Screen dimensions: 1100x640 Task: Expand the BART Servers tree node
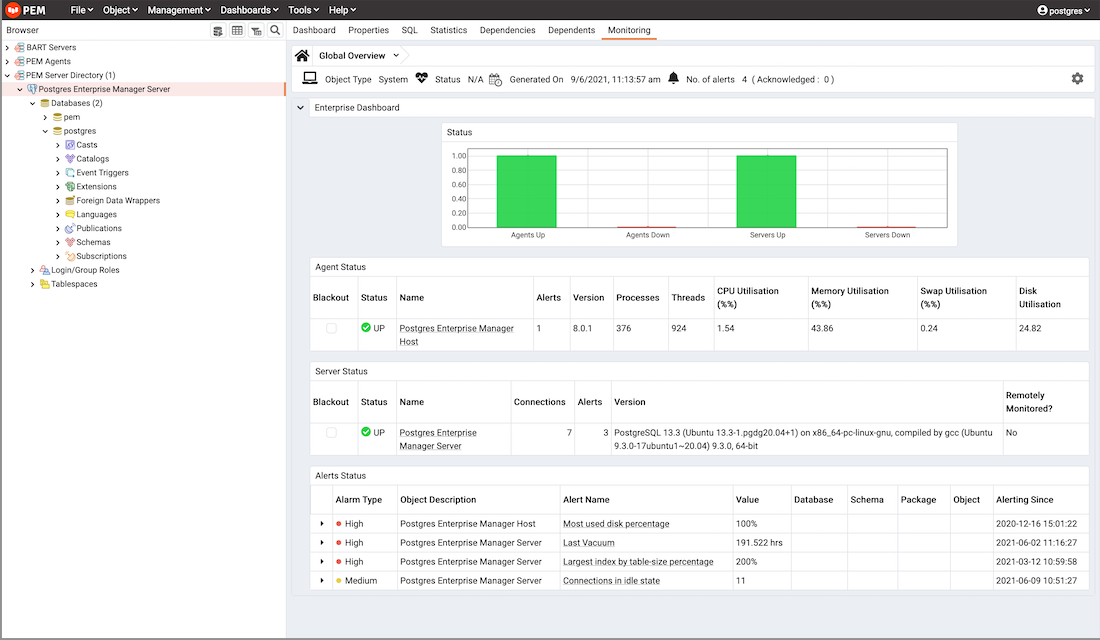pos(8,48)
